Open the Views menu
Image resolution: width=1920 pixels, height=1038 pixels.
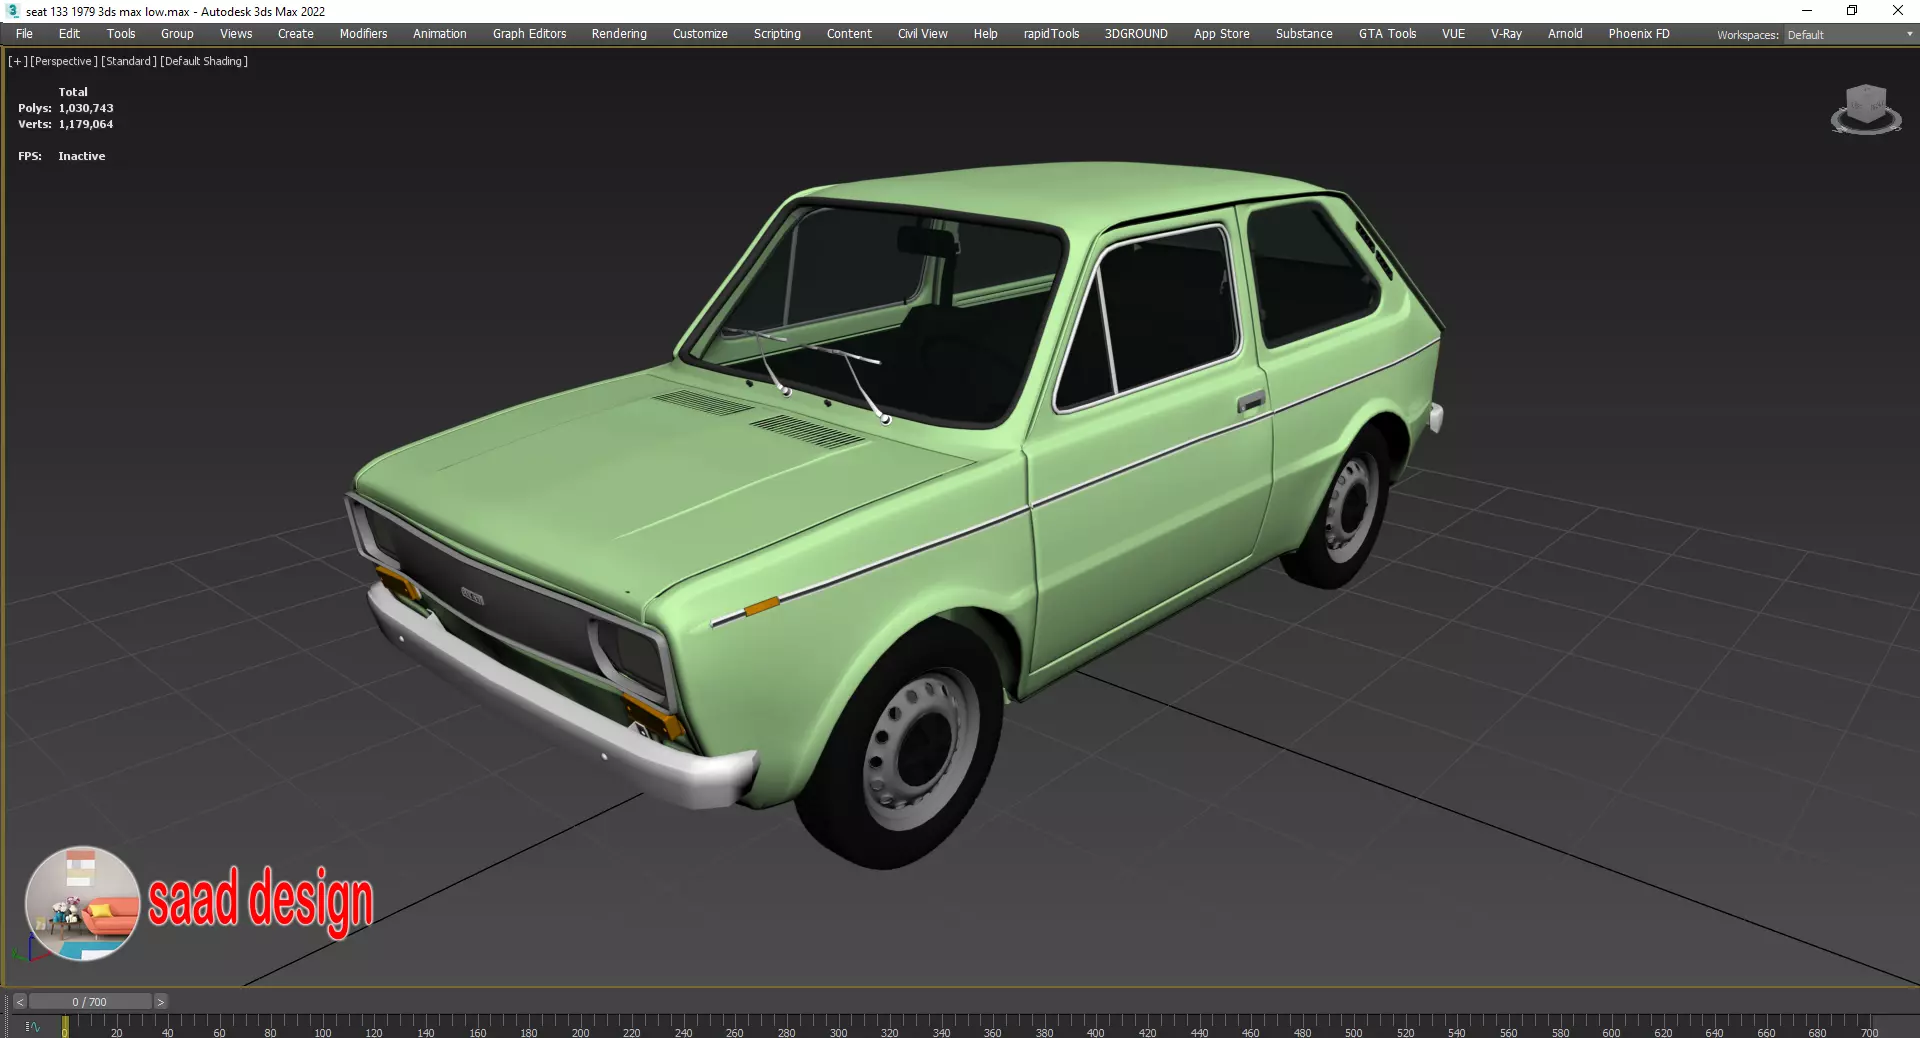coord(236,34)
